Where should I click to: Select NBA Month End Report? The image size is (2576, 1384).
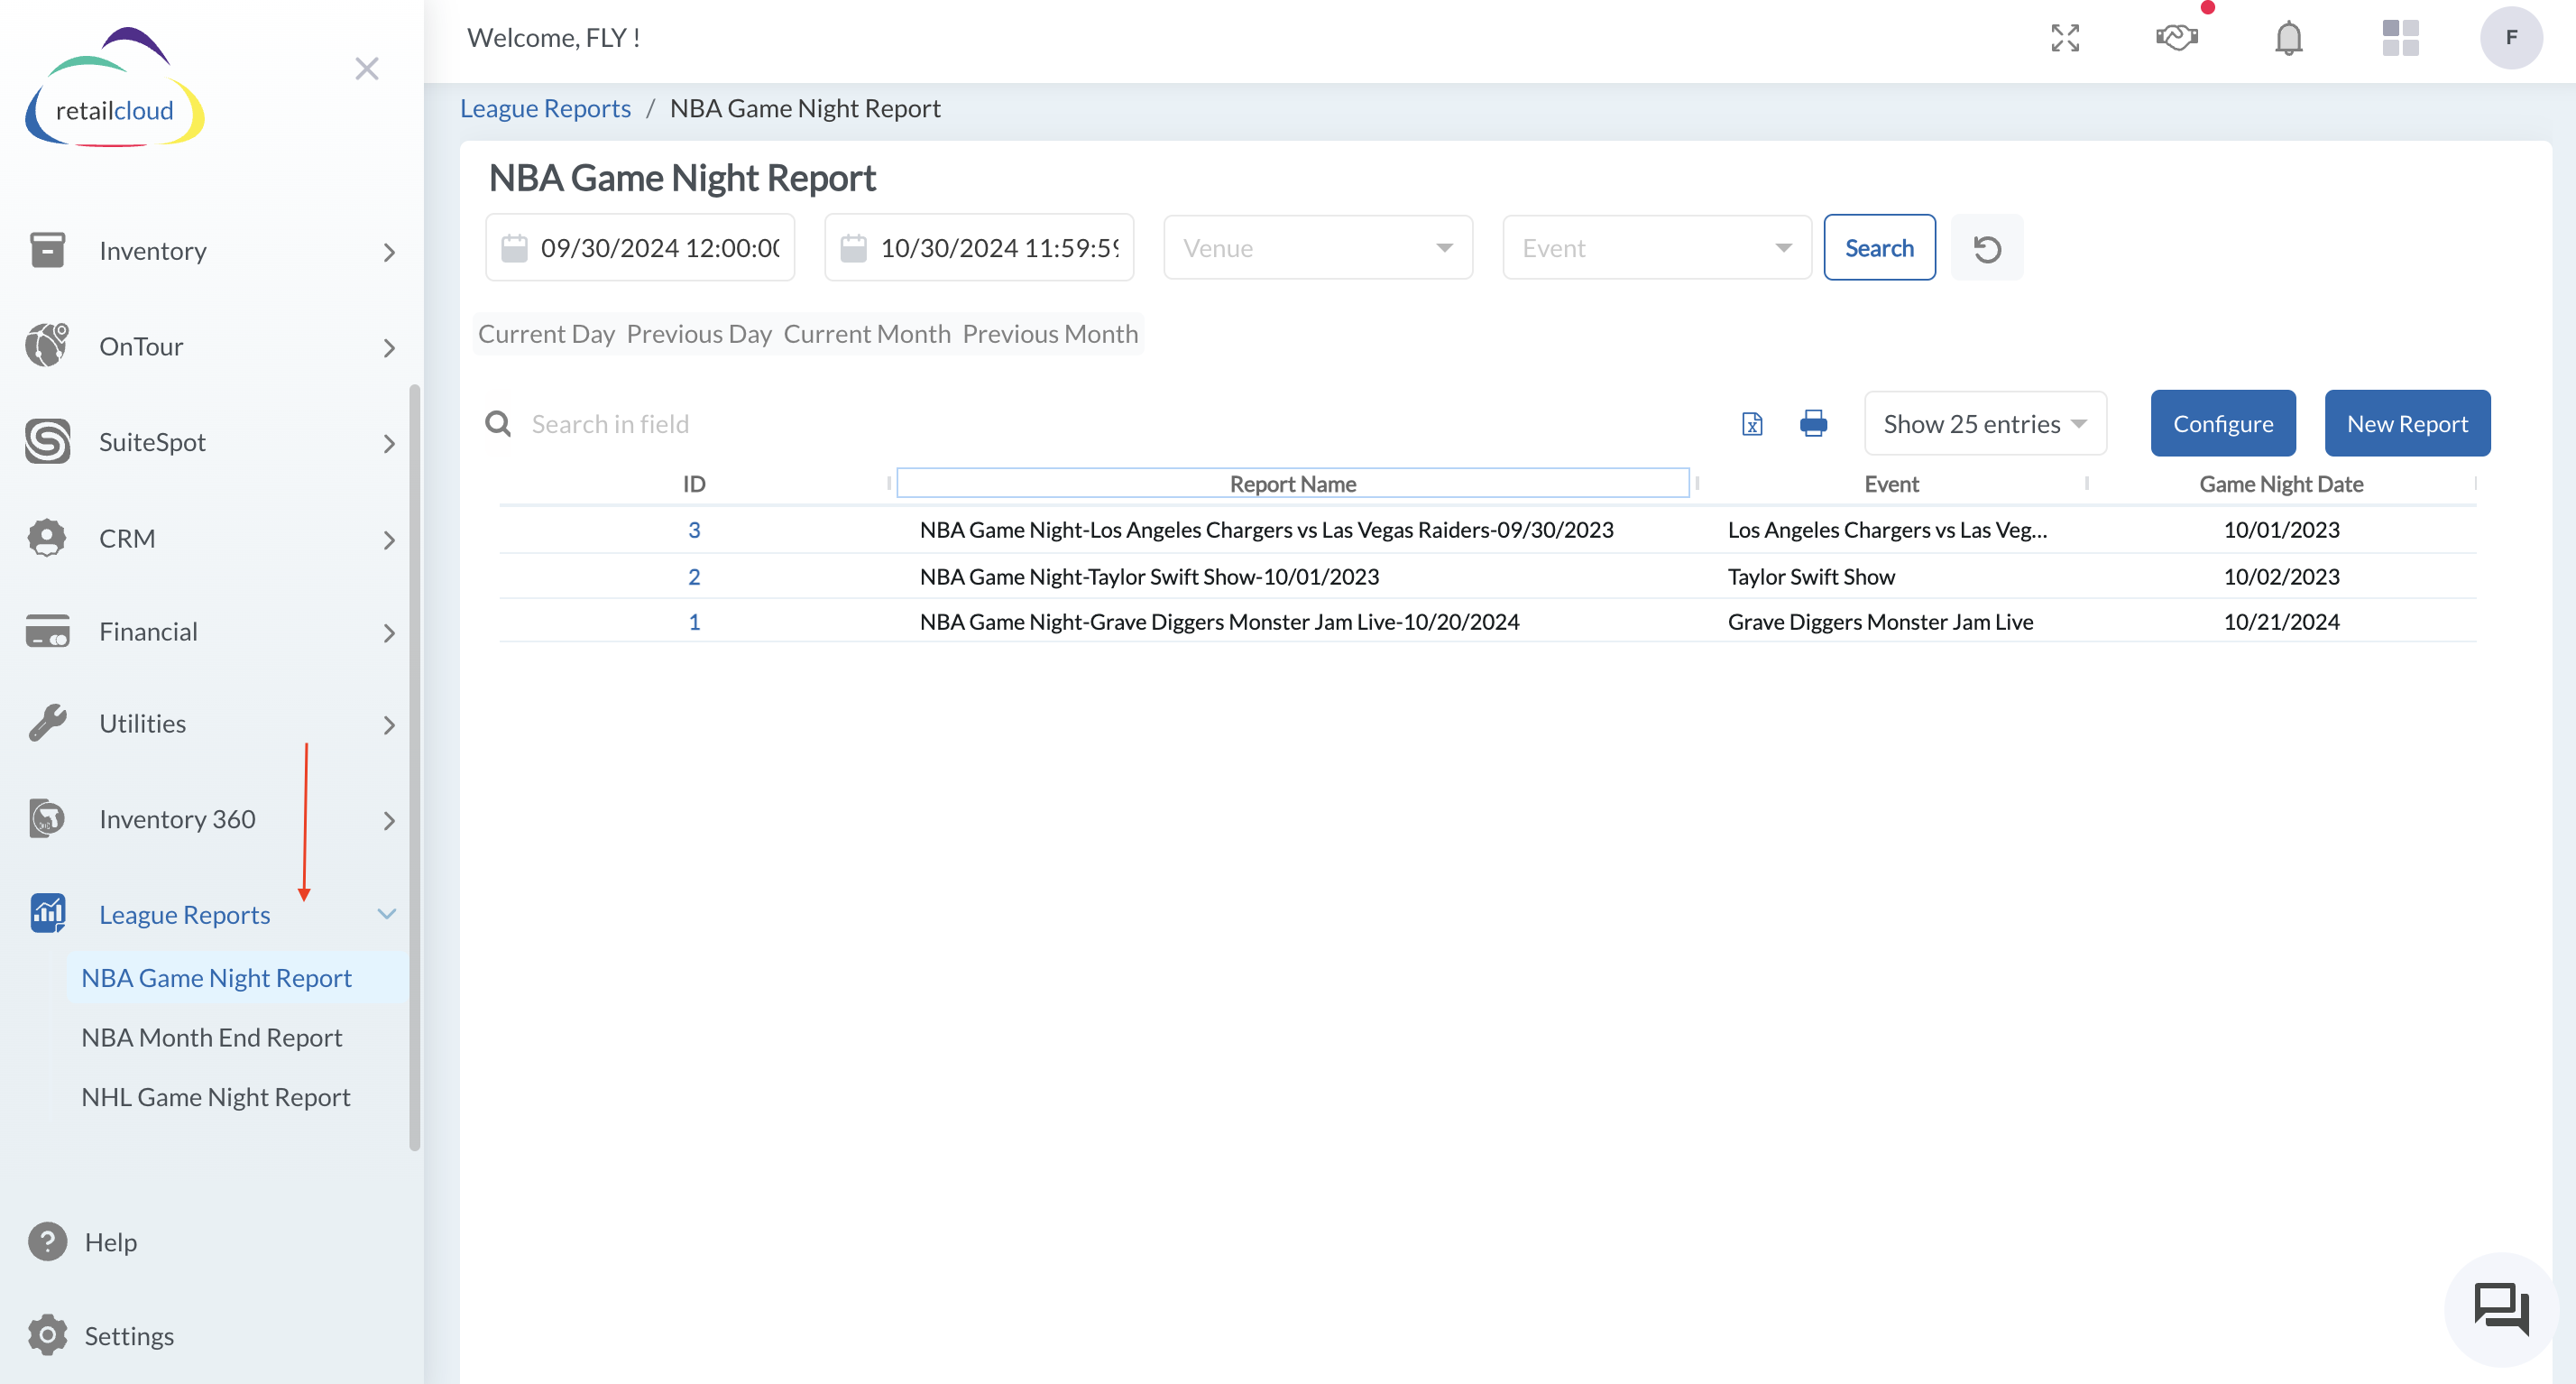tap(211, 1037)
